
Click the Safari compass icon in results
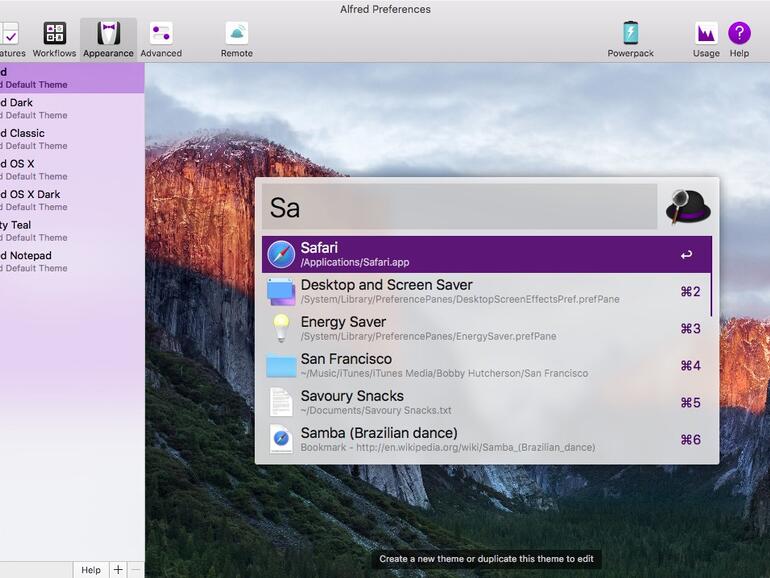pyautogui.click(x=281, y=254)
